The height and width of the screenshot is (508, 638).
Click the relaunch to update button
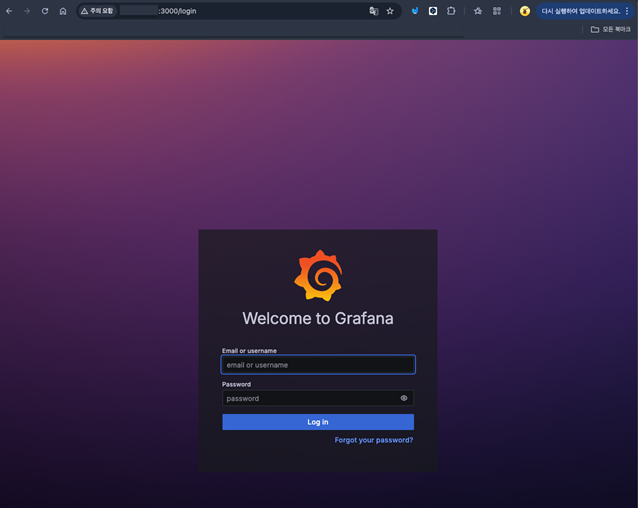[581, 11]
